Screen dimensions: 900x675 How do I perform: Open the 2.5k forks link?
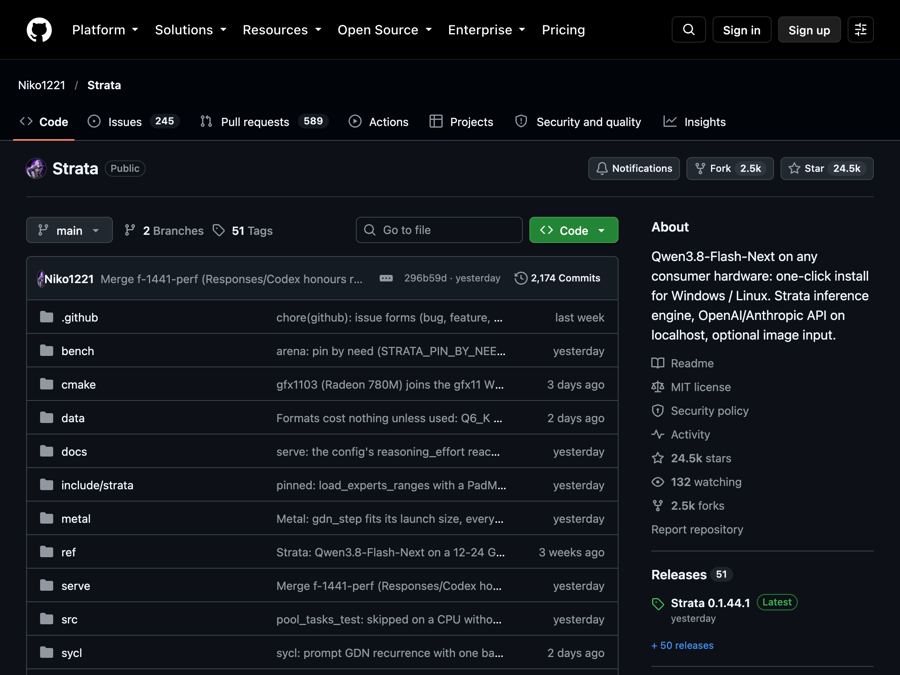(x=697, y=506)
